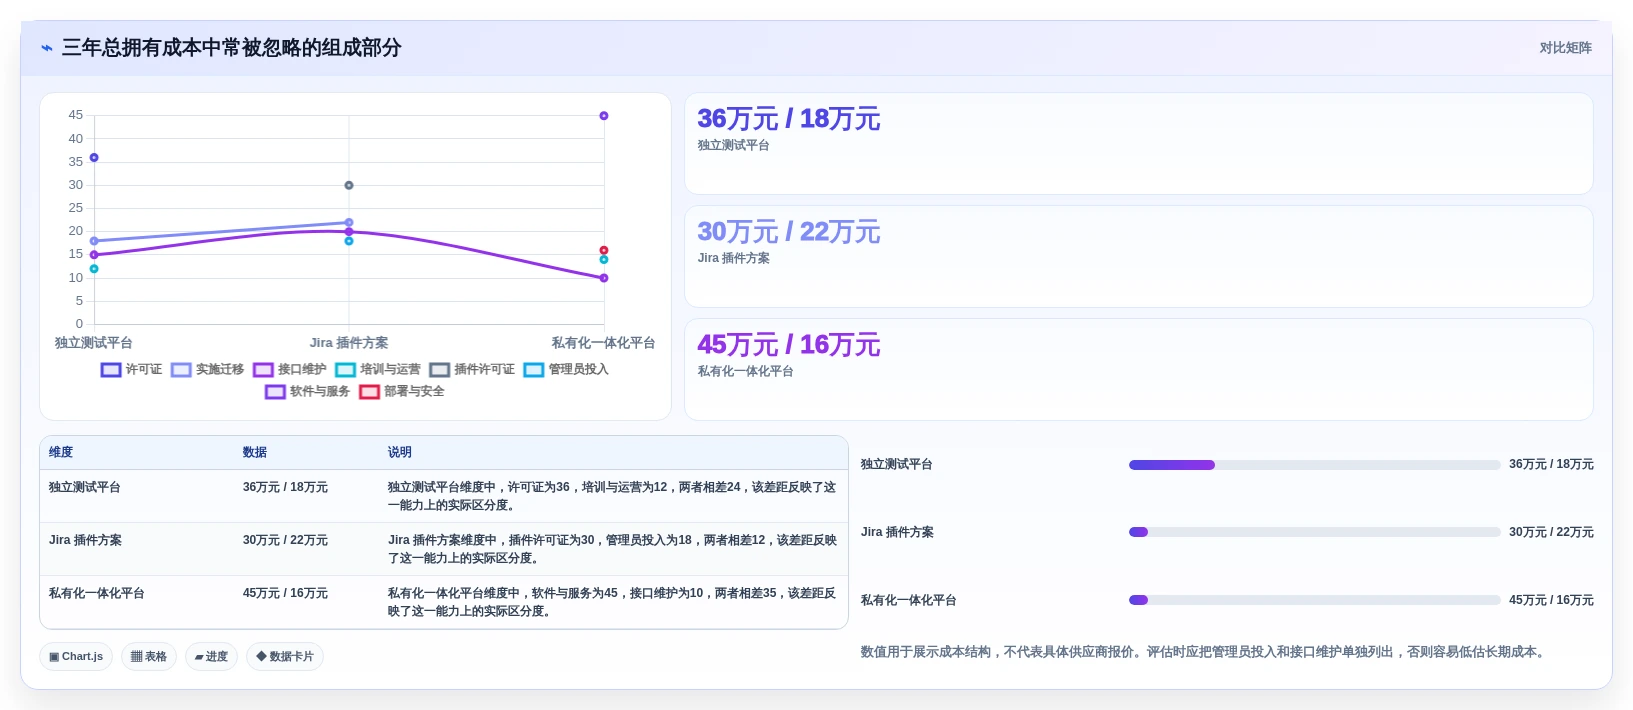1633x710 pixels.
Task: Click the red 部署与安全 data point at 16
Action: pyautogui.click(x=604, y=250)
